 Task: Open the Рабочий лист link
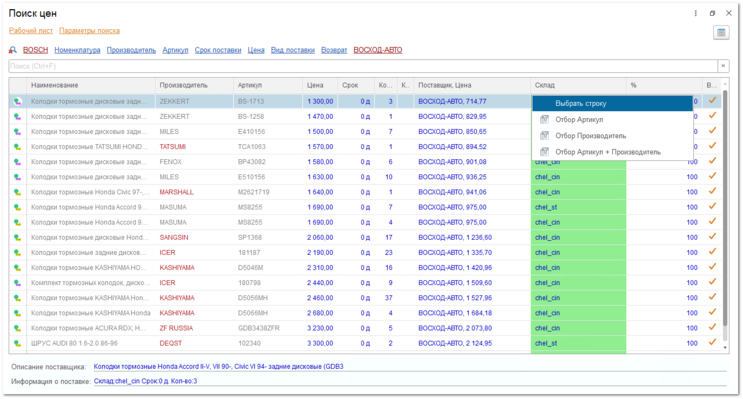31,31
